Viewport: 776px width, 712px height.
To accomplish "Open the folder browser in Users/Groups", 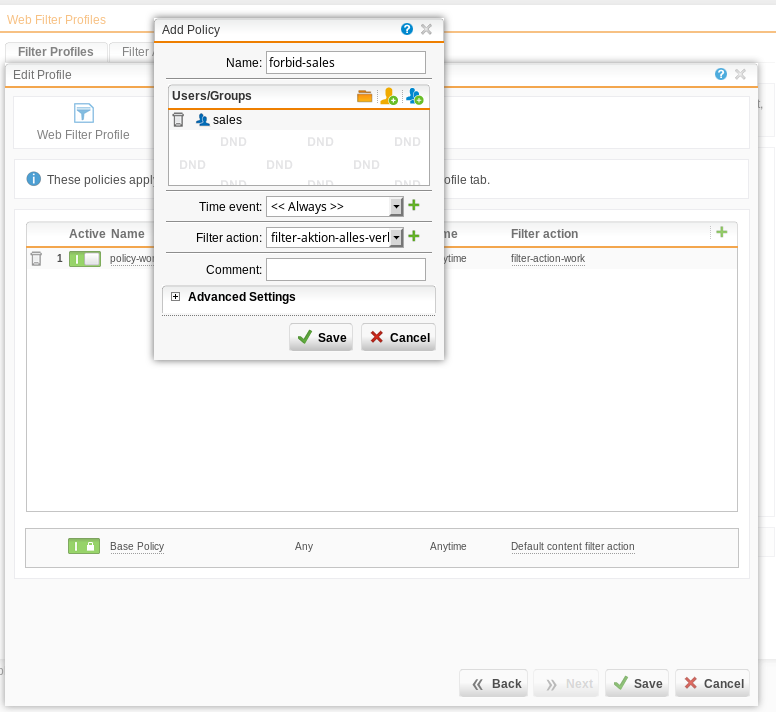I will click(364, 96).
